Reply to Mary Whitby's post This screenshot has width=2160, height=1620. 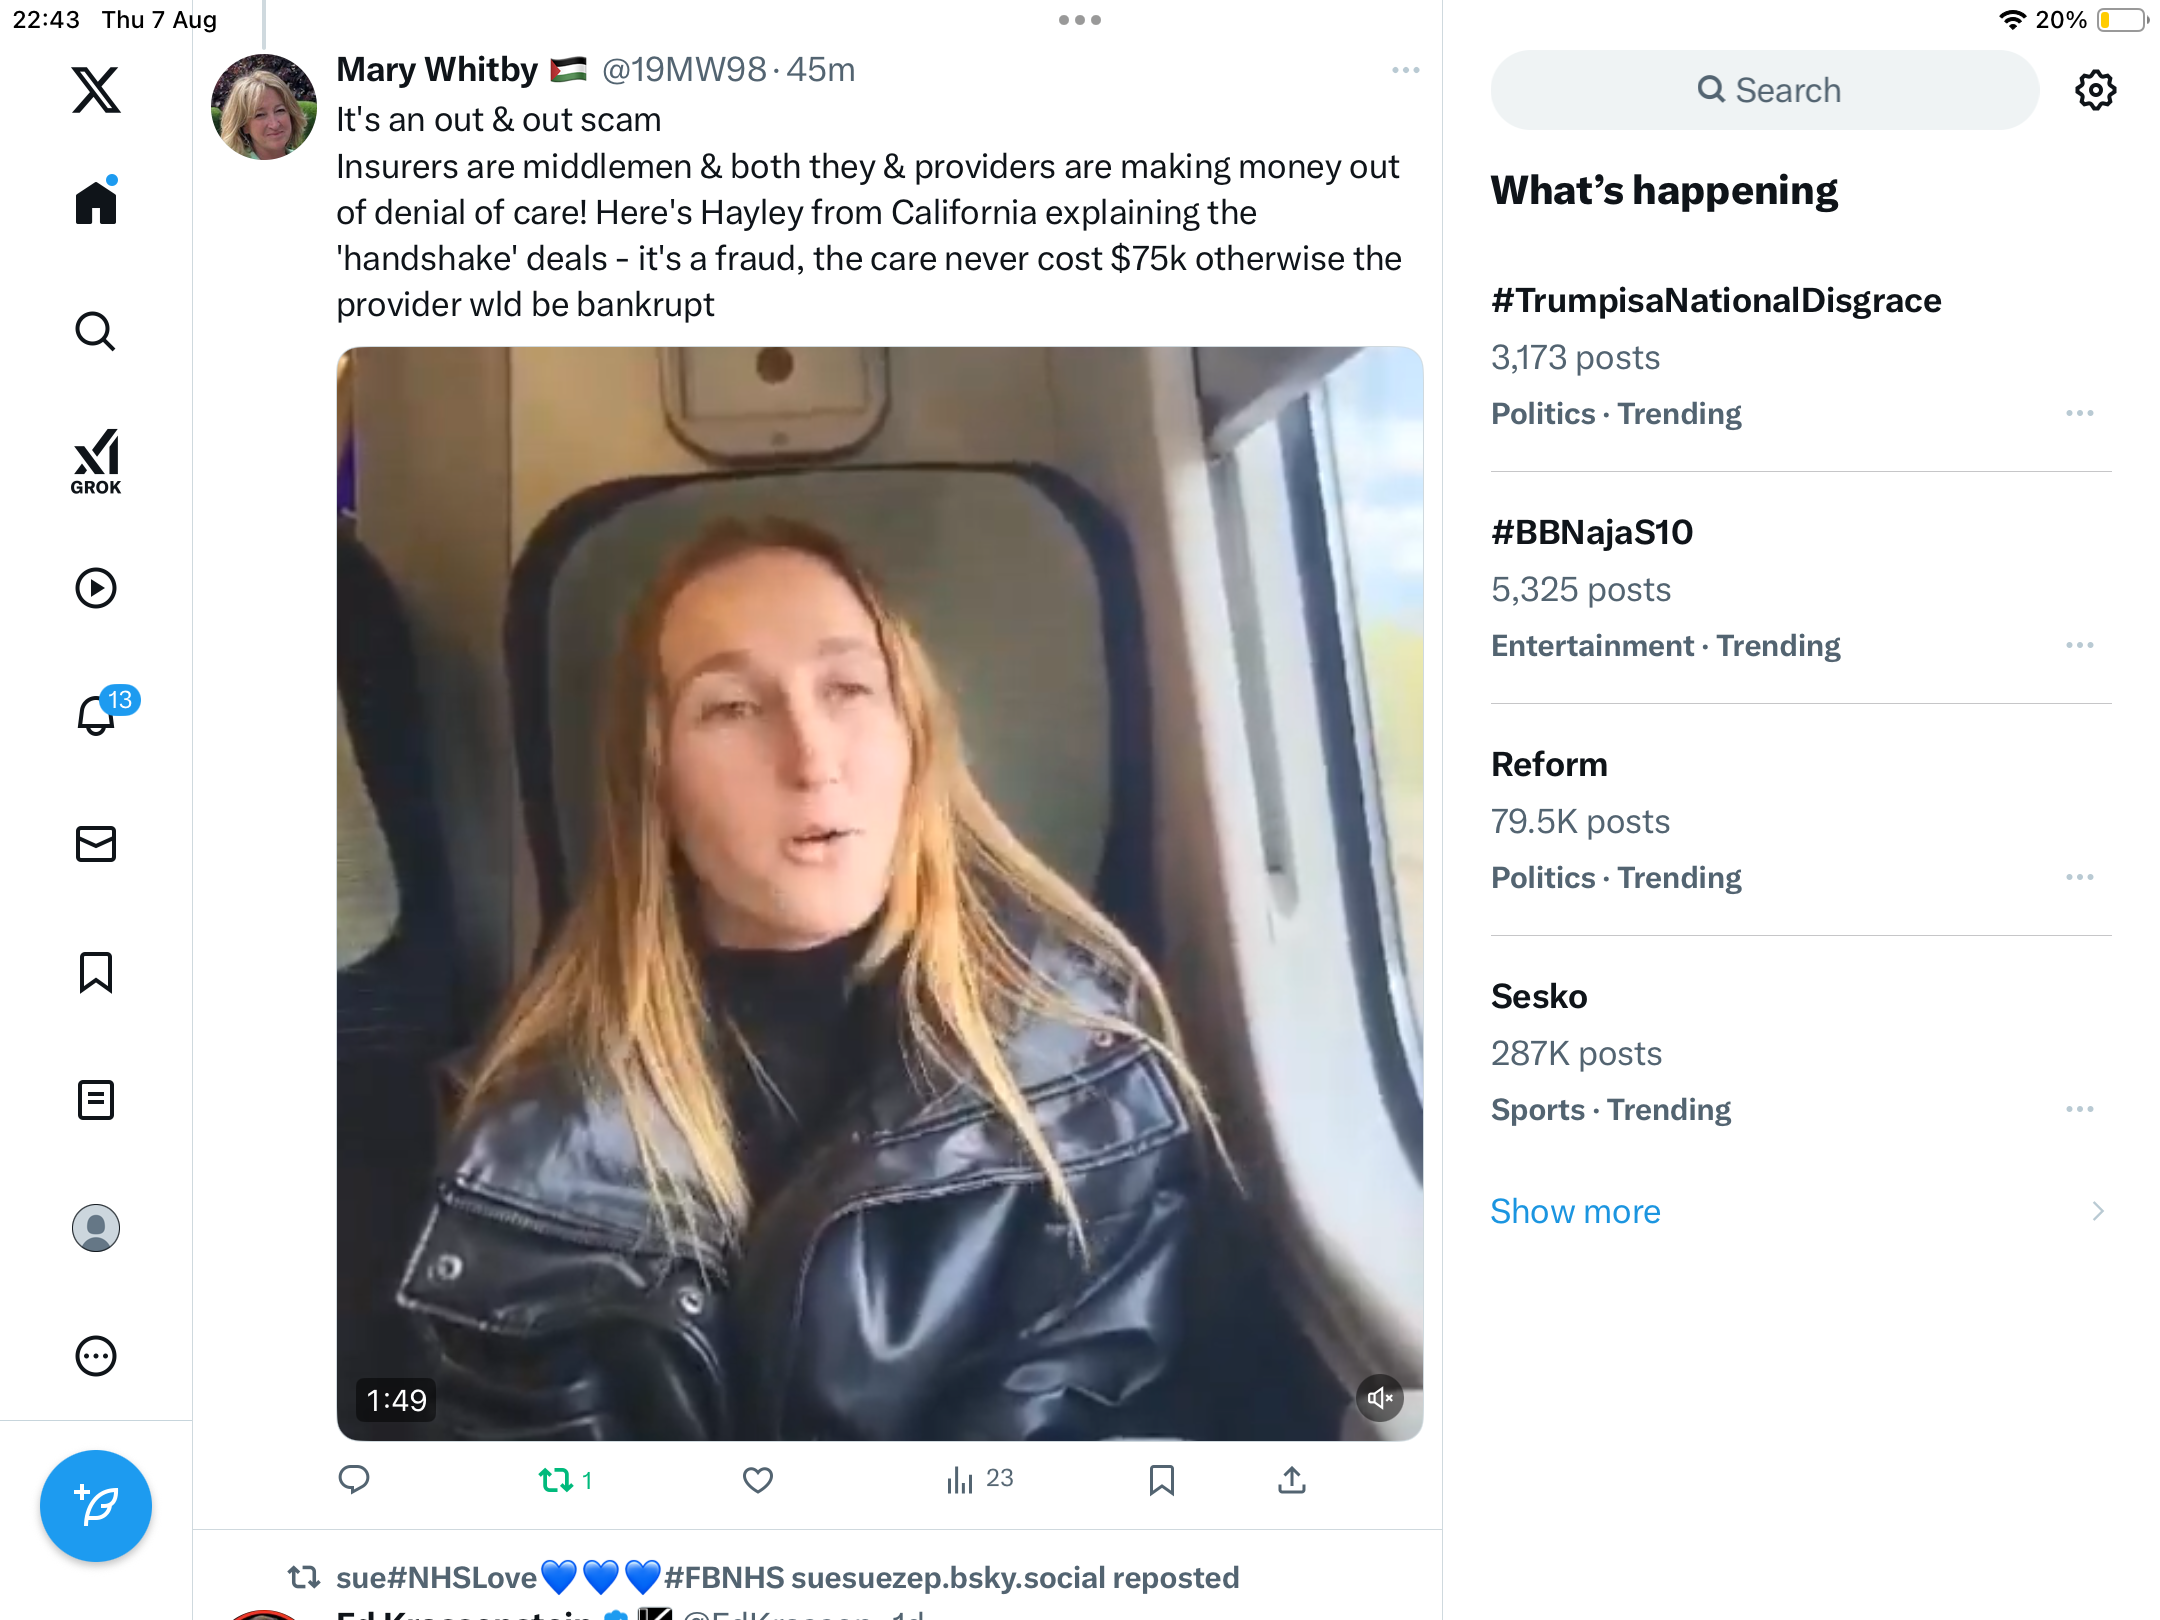tap(354, 1480)
